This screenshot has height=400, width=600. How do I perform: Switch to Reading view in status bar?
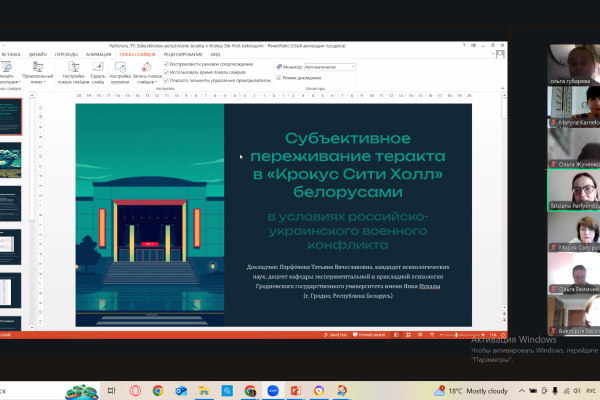coord(420,335)
